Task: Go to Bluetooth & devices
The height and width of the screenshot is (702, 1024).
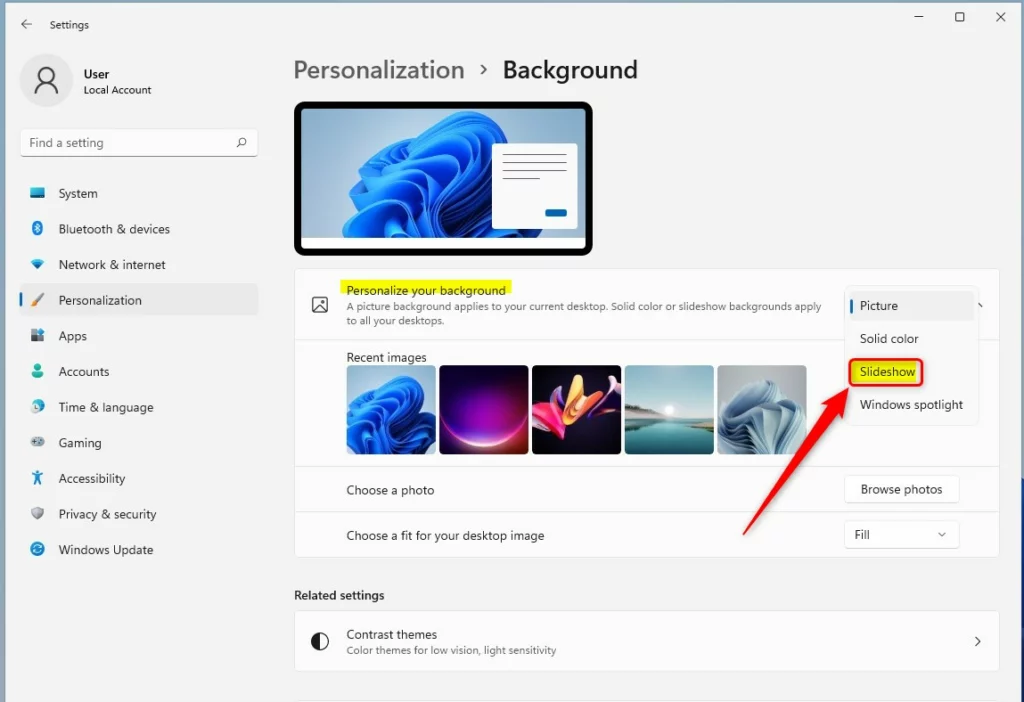Action: point(139,229)
